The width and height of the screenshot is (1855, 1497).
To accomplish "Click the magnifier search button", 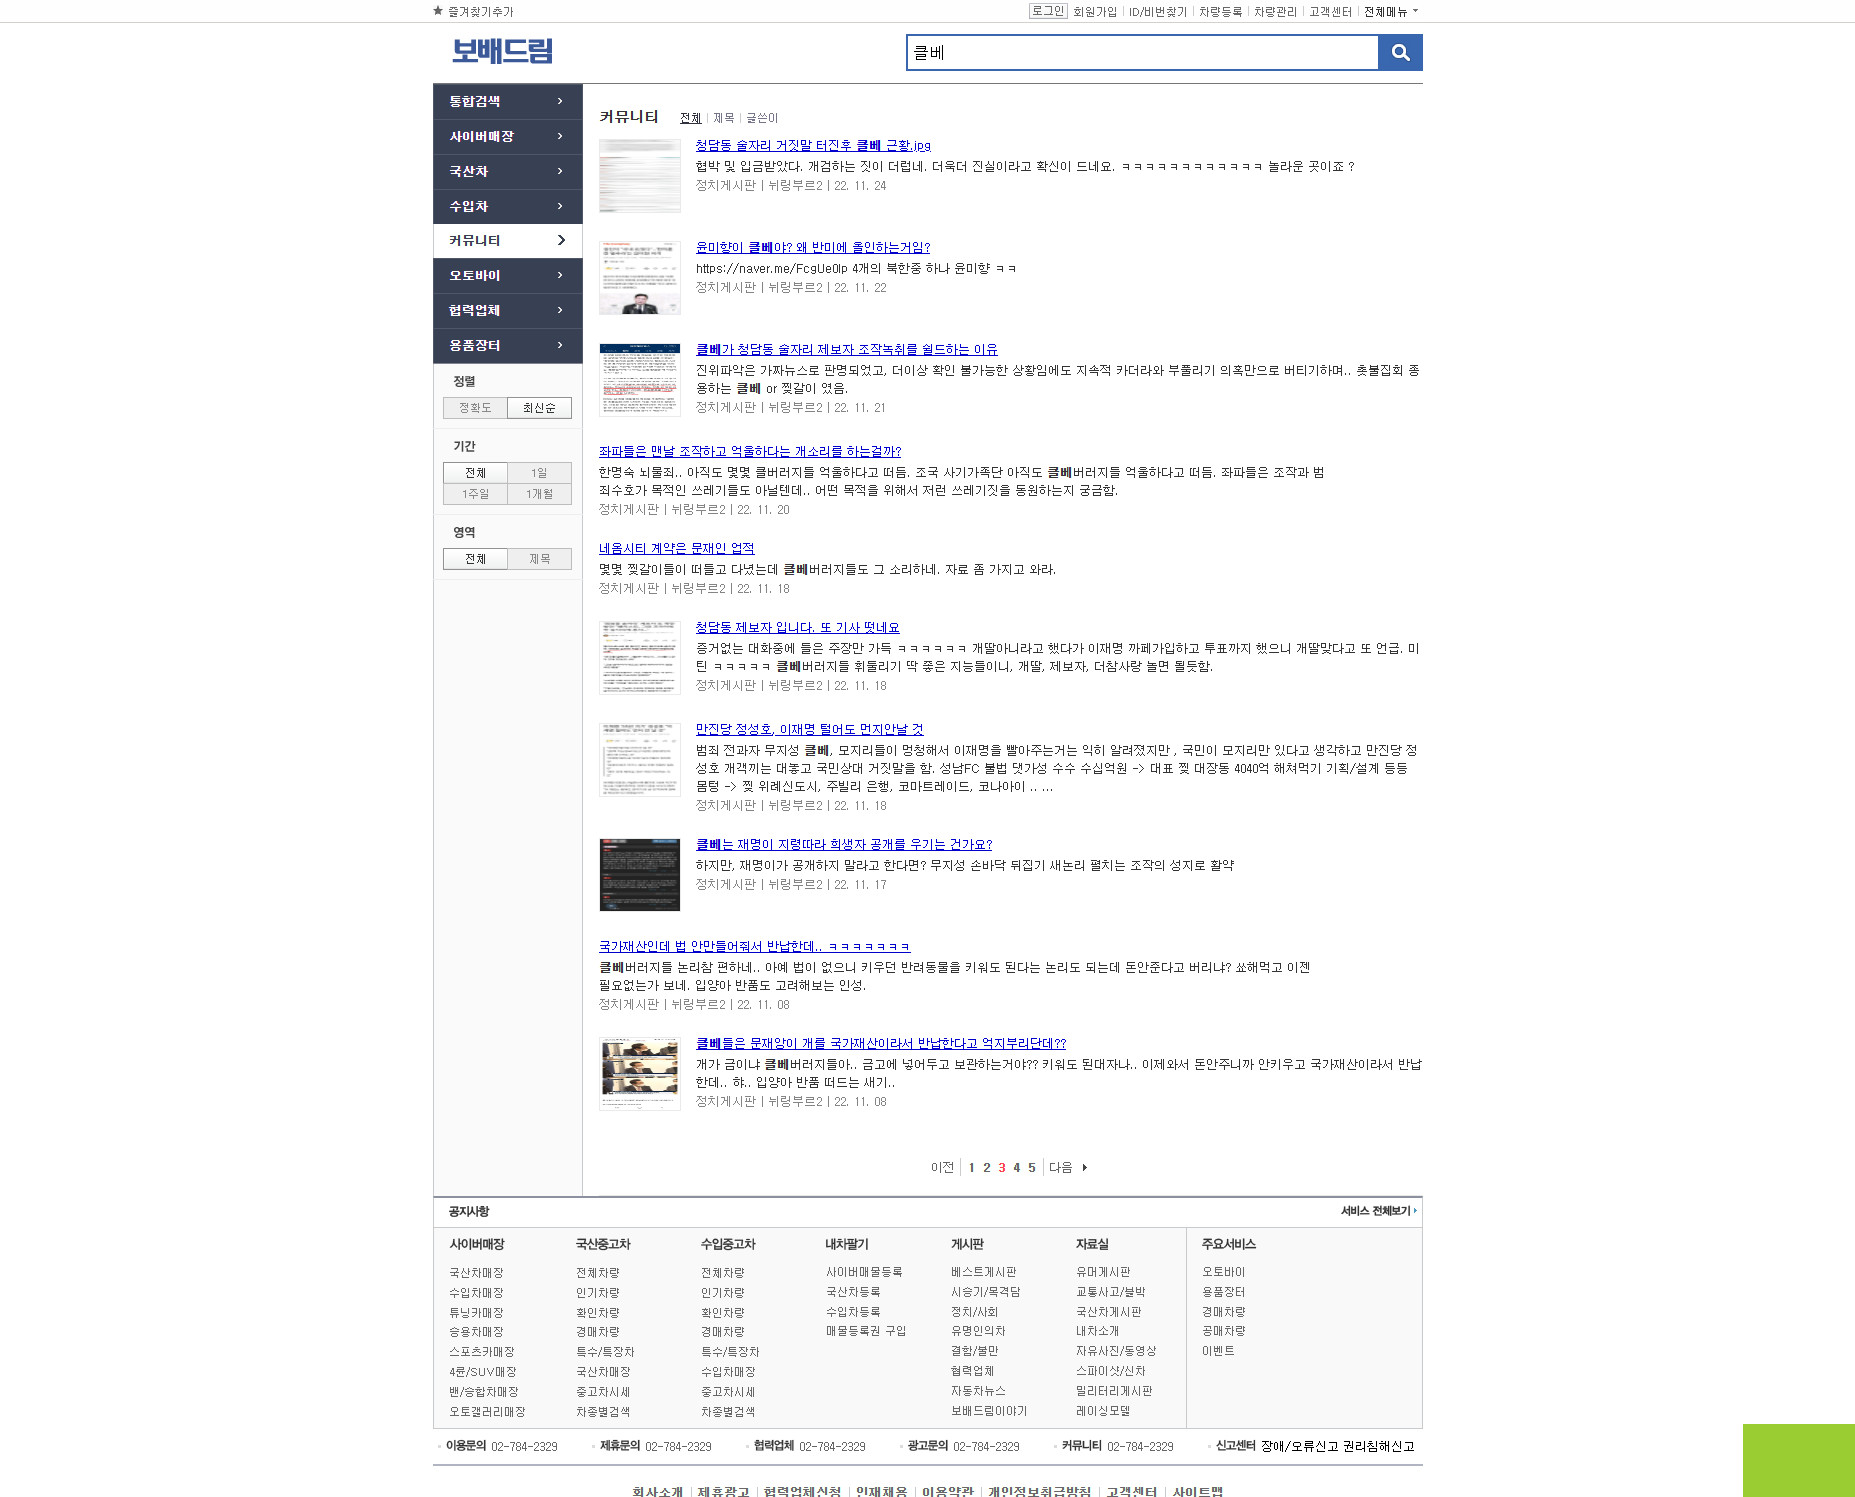I will (x=1400, y=53).
